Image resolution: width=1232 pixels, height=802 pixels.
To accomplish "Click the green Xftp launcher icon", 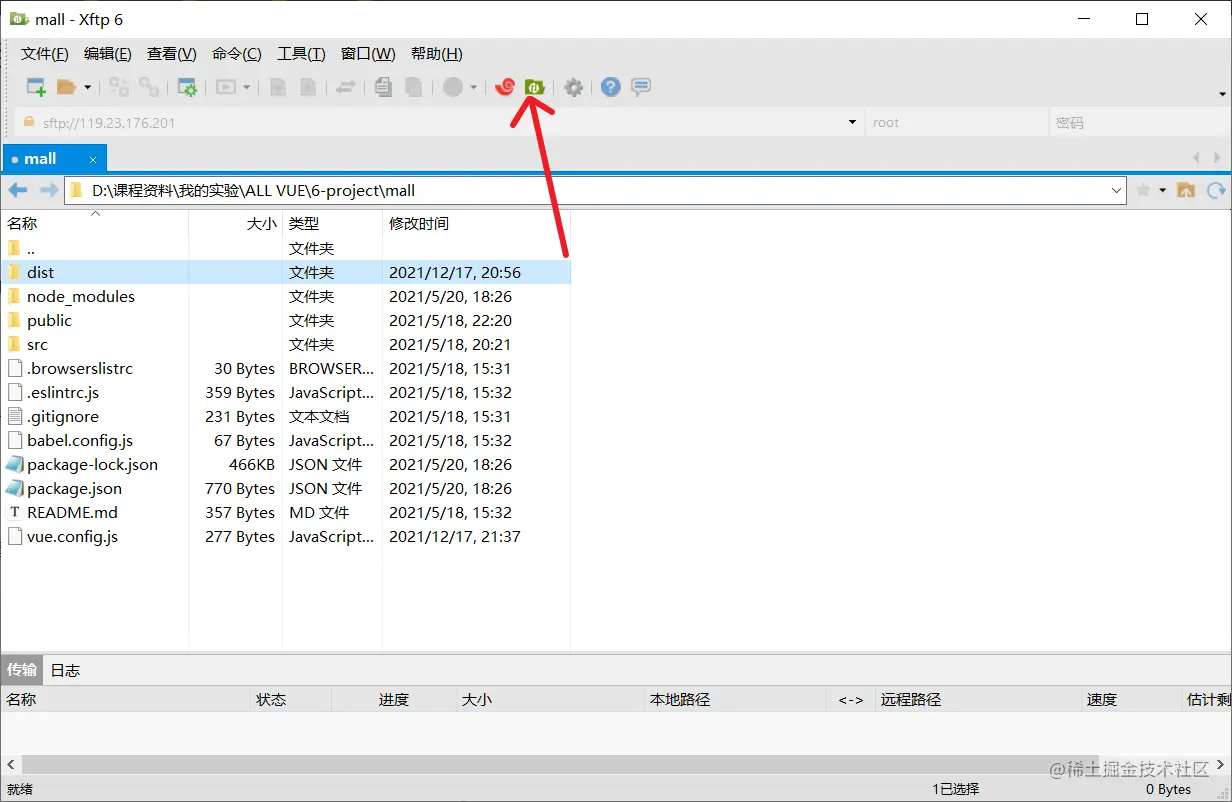I will pos(535,87).
